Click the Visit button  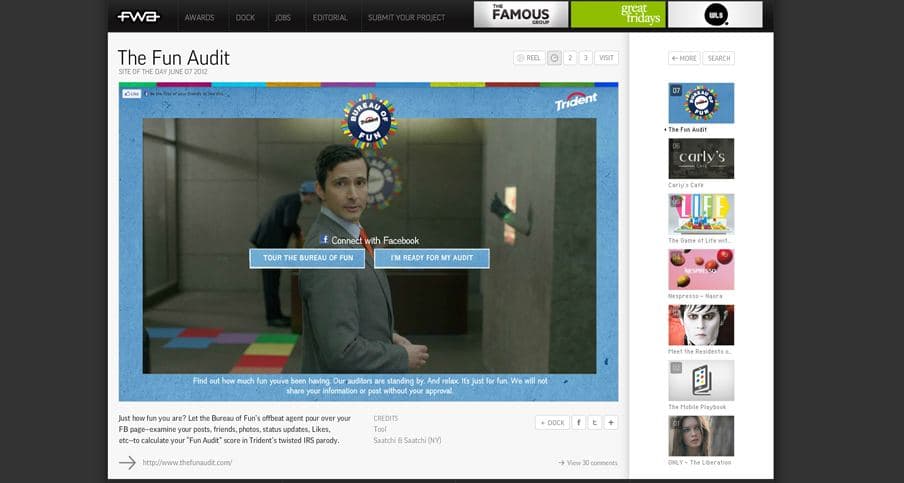click(607, 58)
